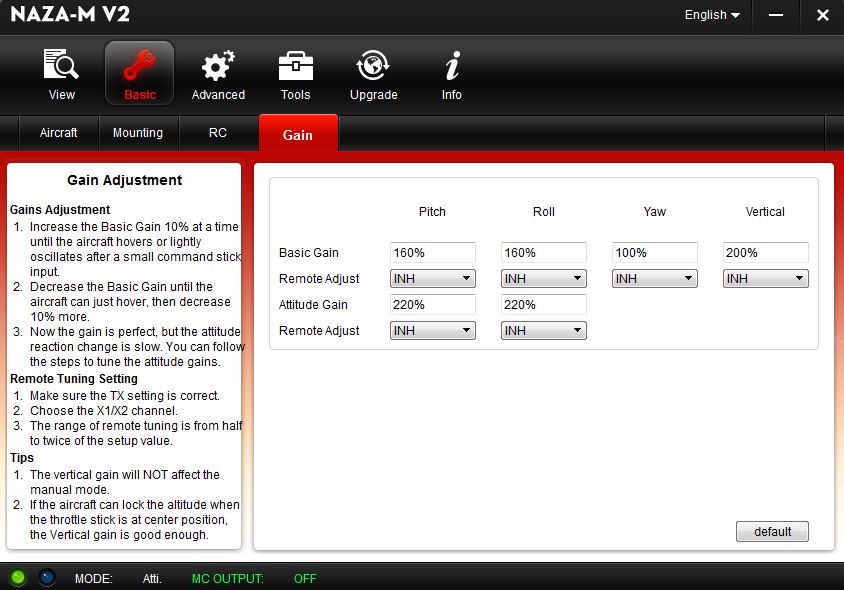Click the blue LED indicator in status bar
Image resolution: width=844 pixels, height=590 pixels.
(46, 578)
